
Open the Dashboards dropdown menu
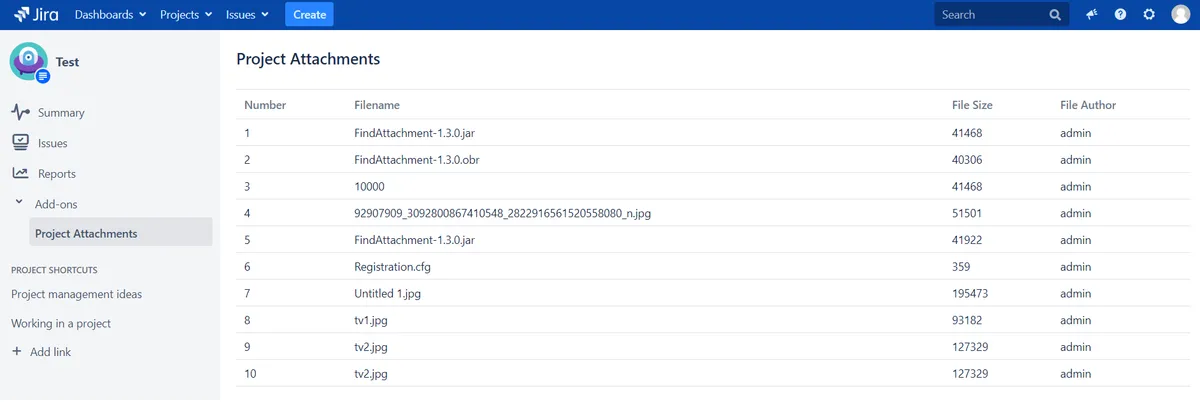pyautogui.click(x=110, y=15)
